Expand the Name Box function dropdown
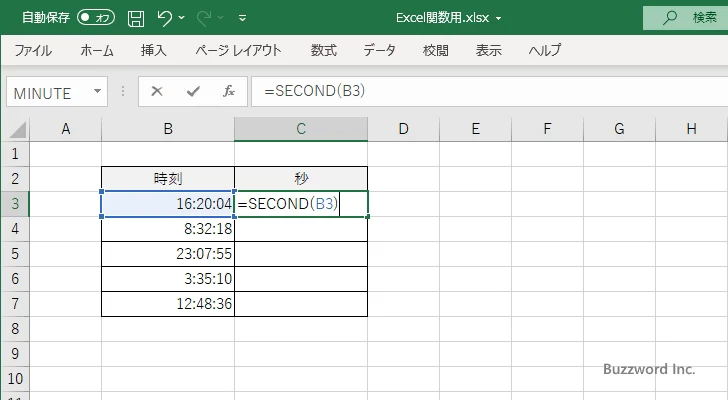The height and width of the screenshot is (400, 728). [98, 91]
